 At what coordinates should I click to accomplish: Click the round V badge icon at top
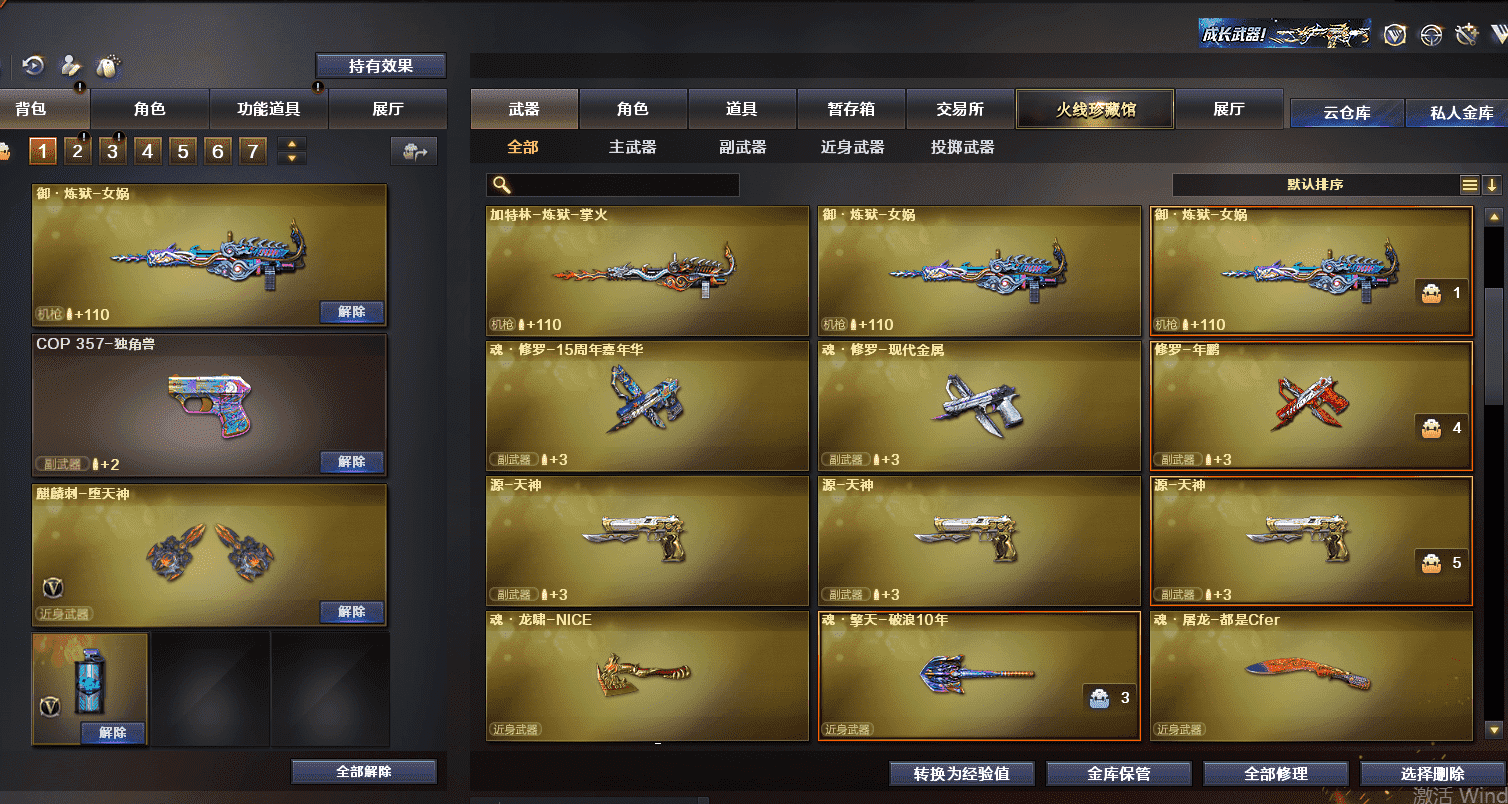pos(1395,35)
